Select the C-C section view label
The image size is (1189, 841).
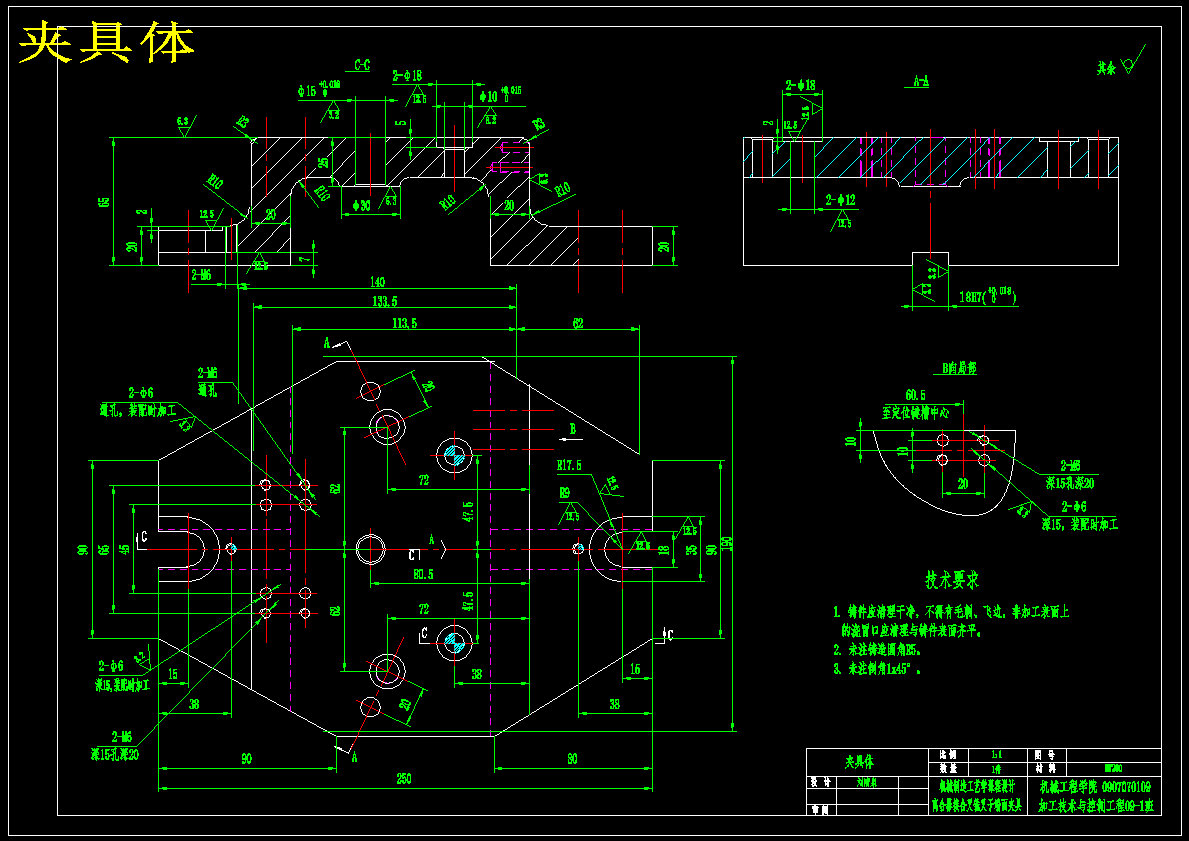click(362, 66)
